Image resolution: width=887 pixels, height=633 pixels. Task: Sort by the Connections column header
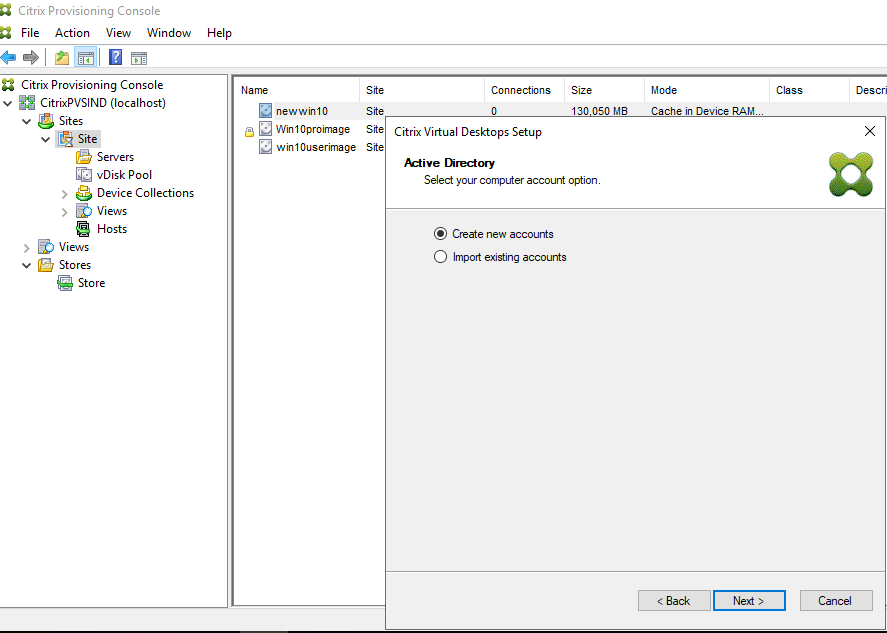[x=524, y=90]
